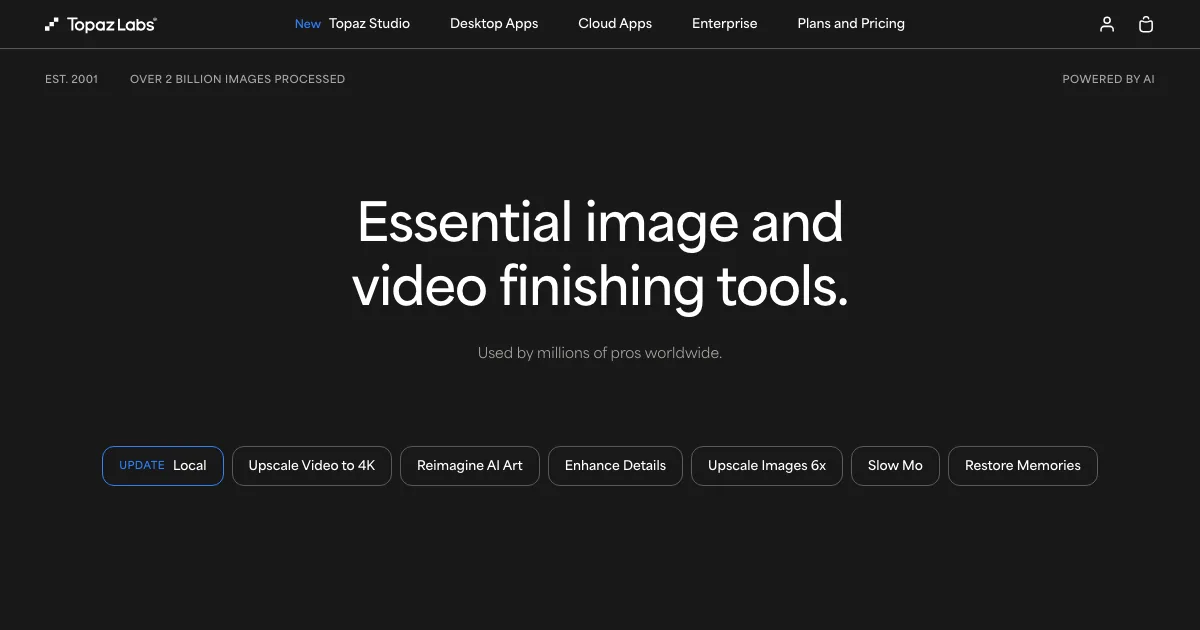Open the user account icon
This screenshot has height=630, width=1200.
[1106, 24]
